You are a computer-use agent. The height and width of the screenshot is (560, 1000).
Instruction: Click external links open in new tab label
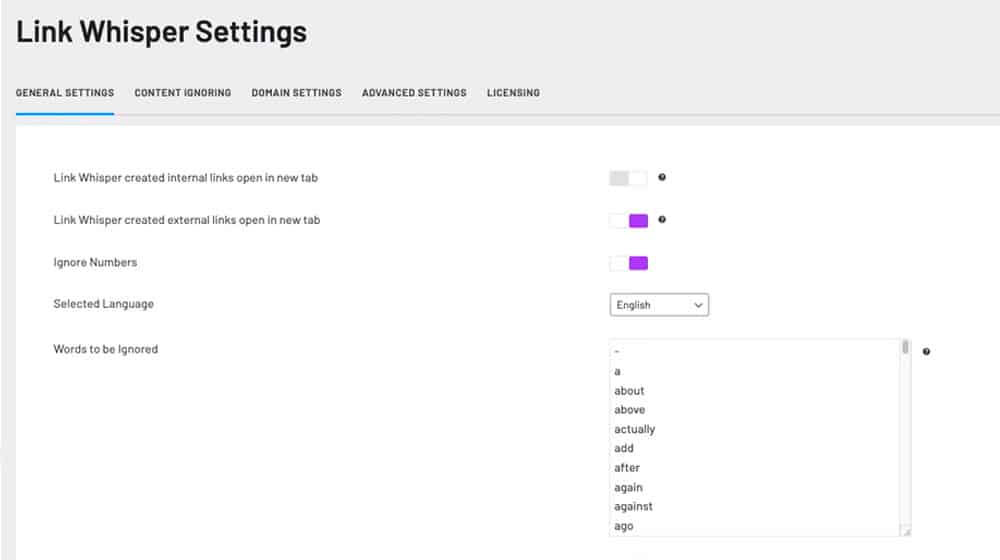click(187, 220)
